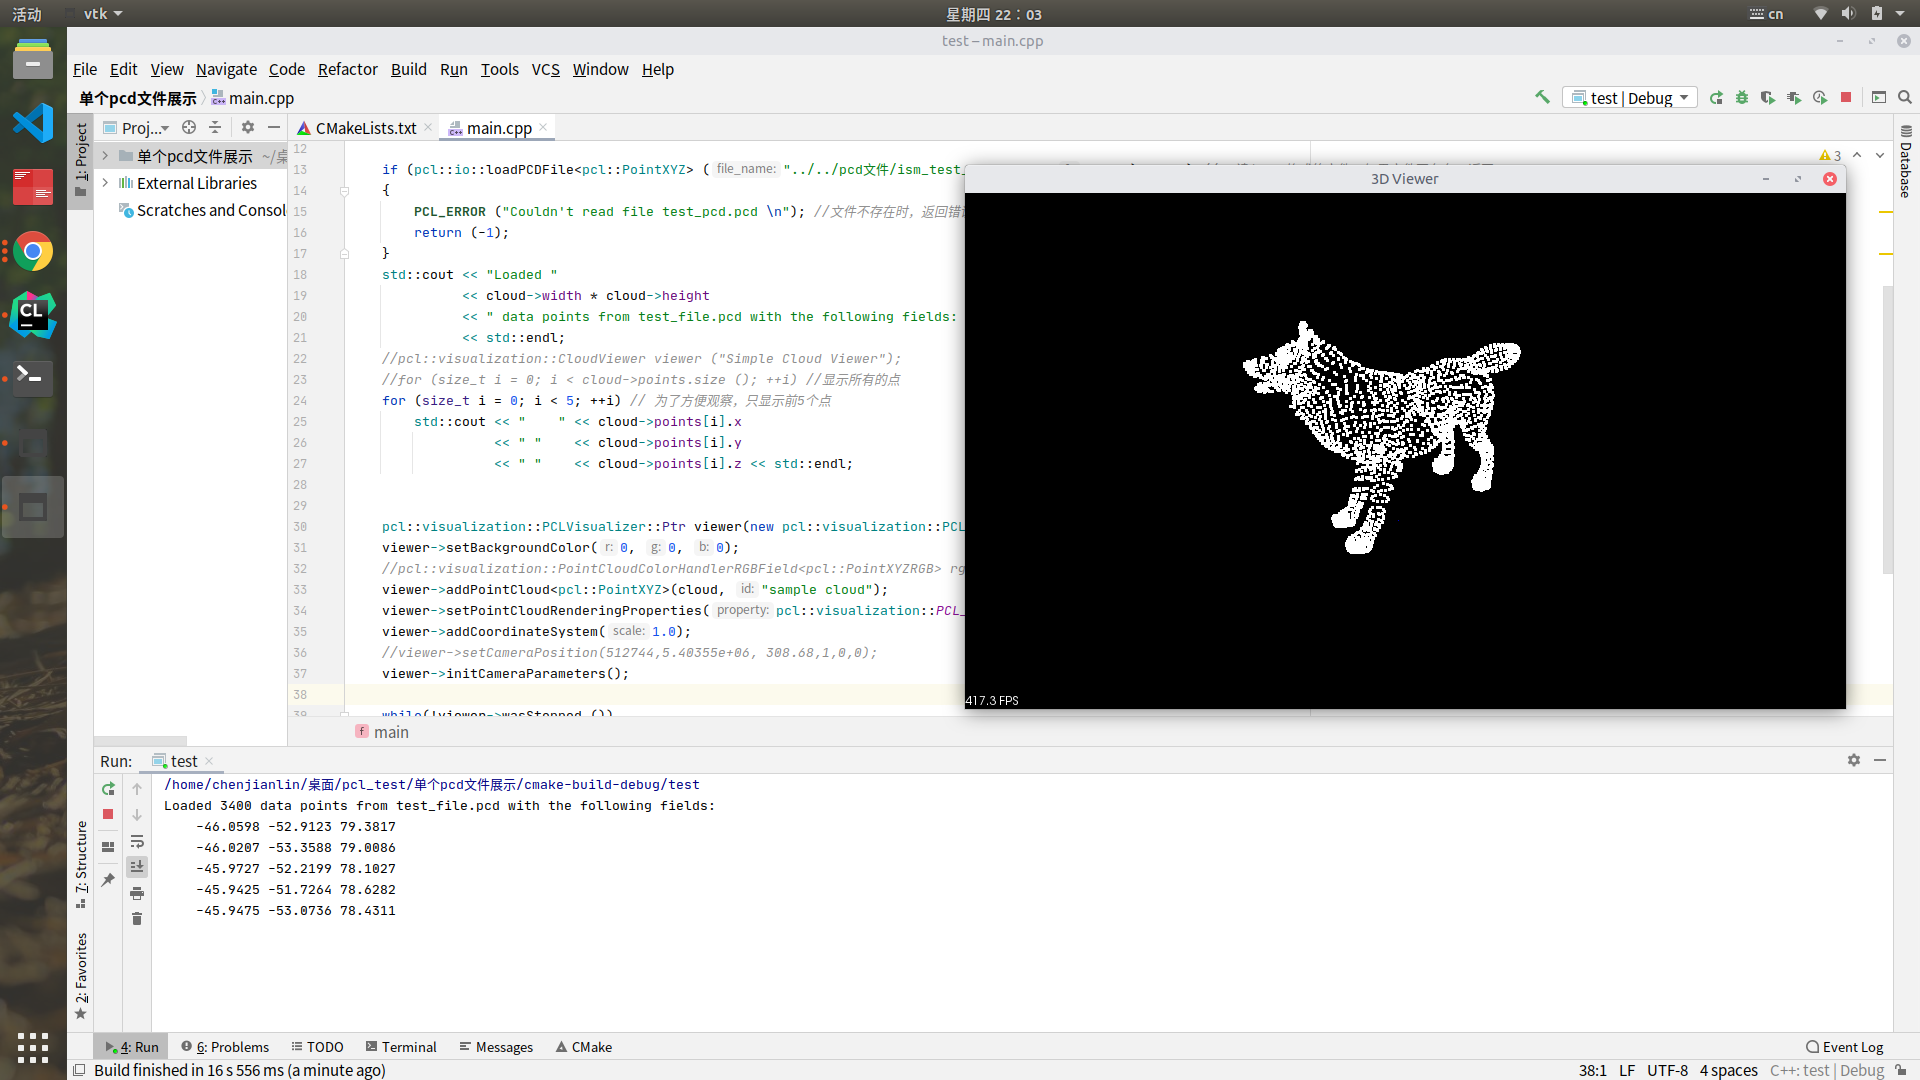Open the test | Debug configuration dropdown
The width and height of the screenshot is (1920, 1080).
tap(1630, 97)
